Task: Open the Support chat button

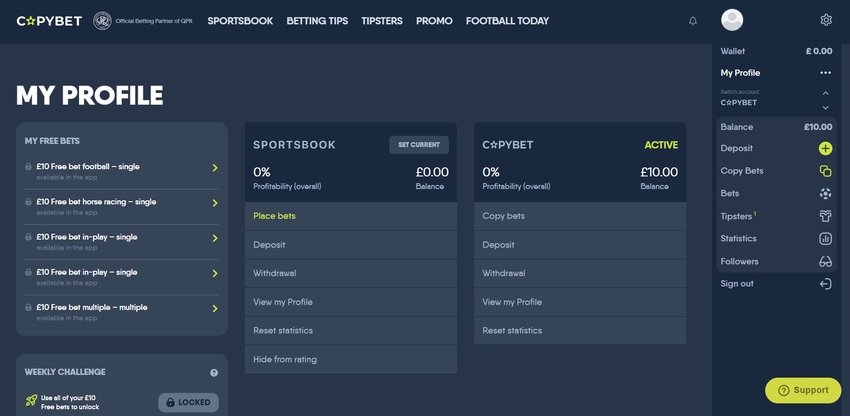Action: tap(803, 391)
